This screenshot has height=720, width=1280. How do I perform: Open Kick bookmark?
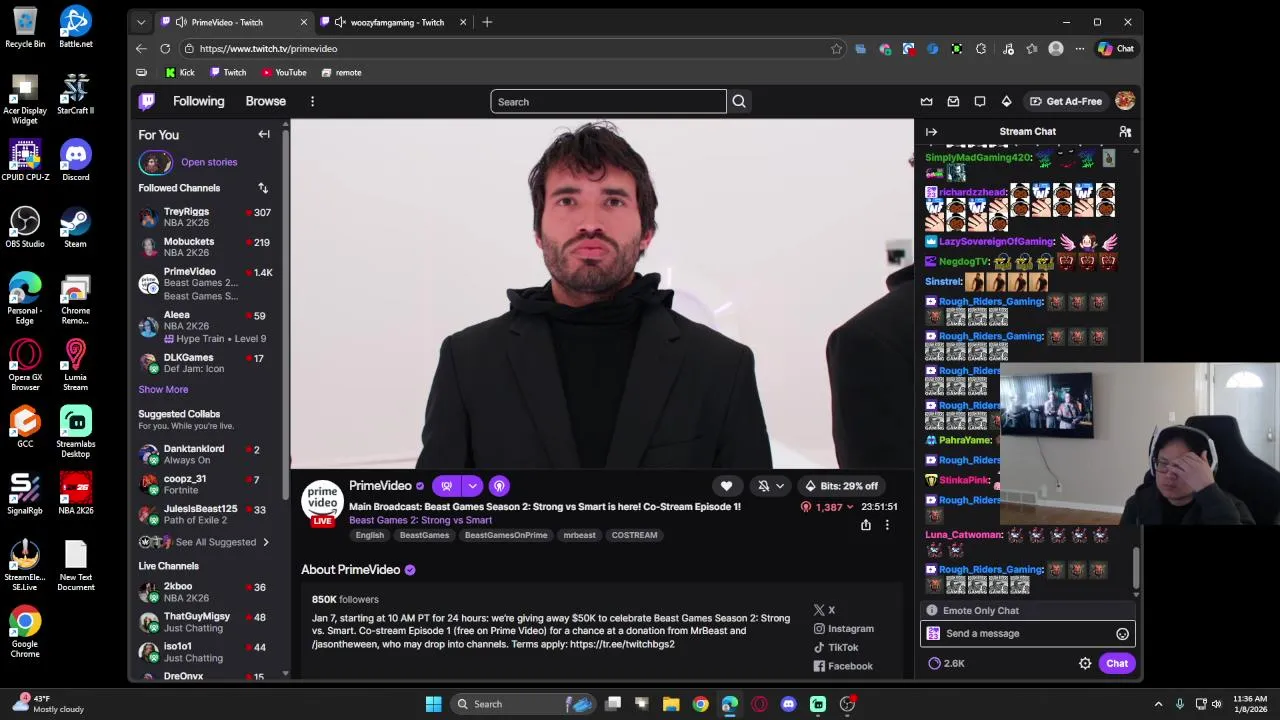[180, 72]
